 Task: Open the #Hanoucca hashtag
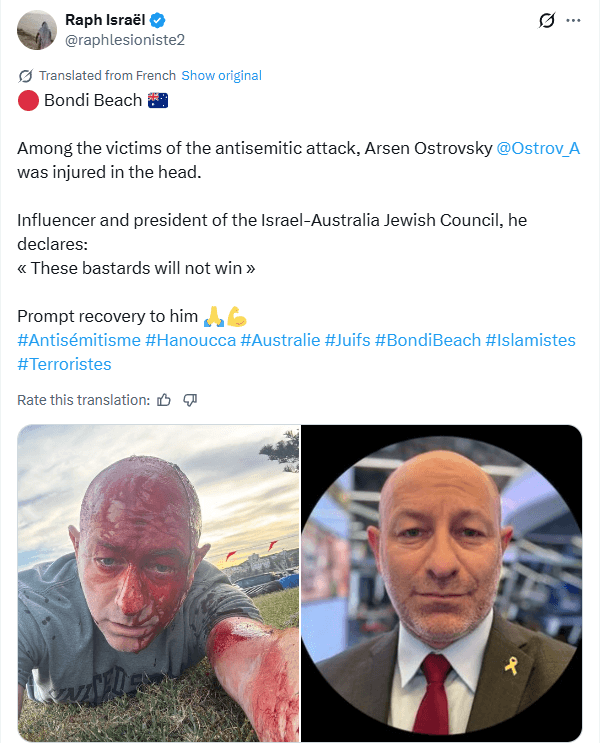[191, 340]
